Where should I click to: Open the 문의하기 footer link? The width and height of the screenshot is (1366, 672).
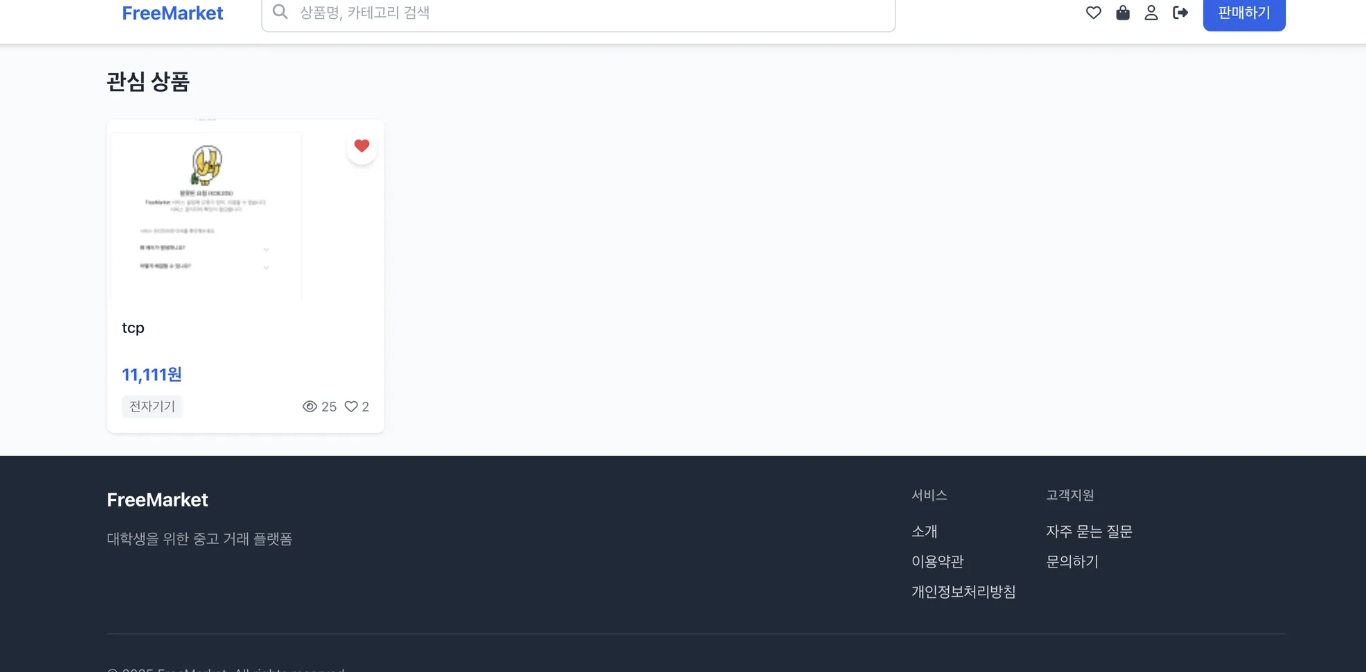(1072, 562)
